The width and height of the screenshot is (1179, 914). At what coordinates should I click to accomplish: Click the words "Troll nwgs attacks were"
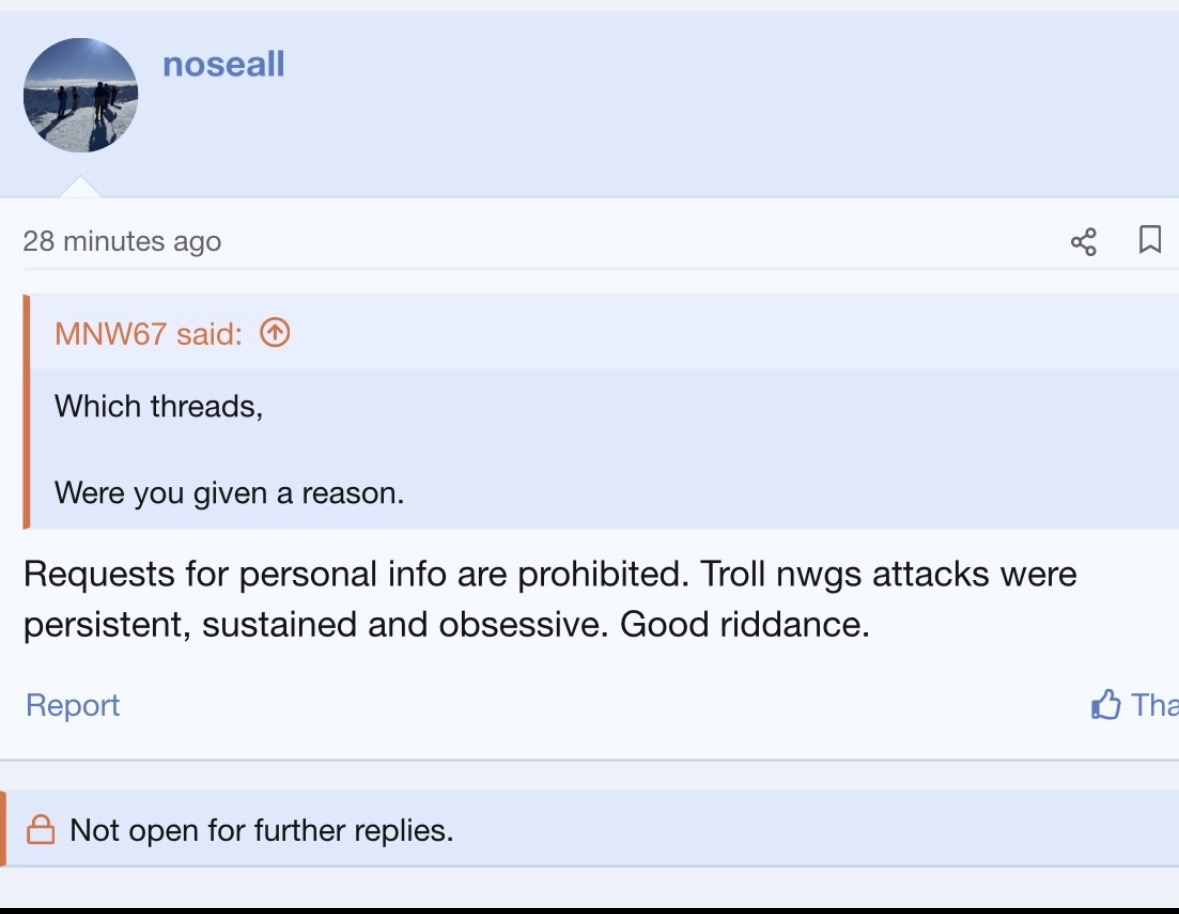(x=888, y=574)
